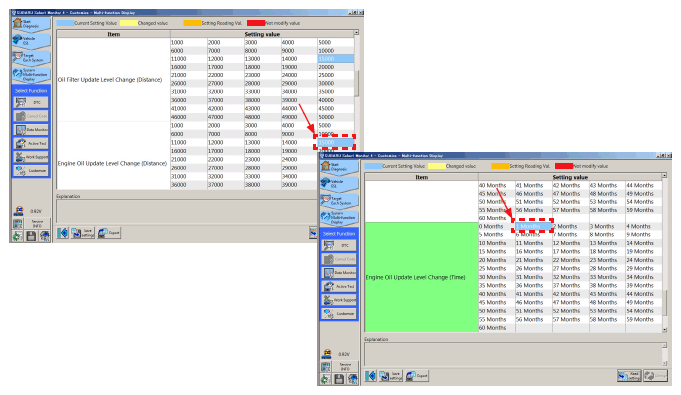
Task: Click Engine Oil Update Level Change (Distance) item
Action: (113, 163)
